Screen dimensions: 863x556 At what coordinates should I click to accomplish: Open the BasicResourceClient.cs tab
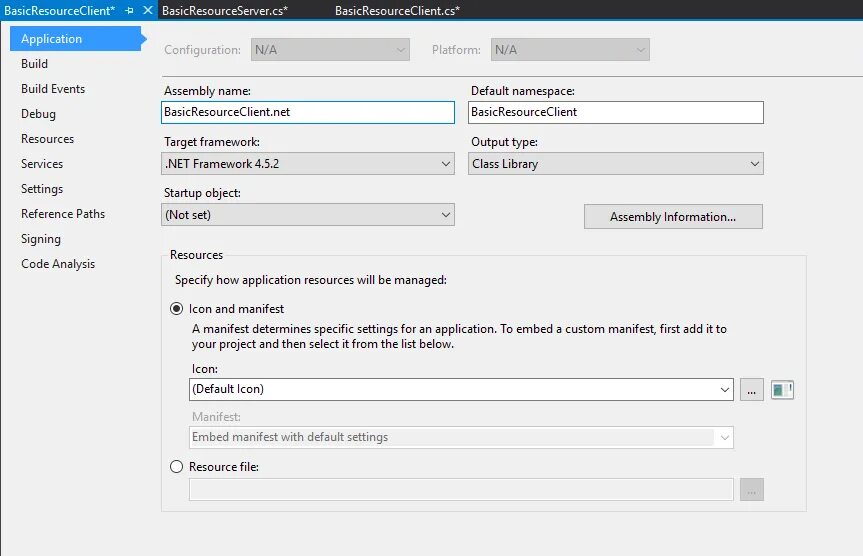[x=397, y=10]
